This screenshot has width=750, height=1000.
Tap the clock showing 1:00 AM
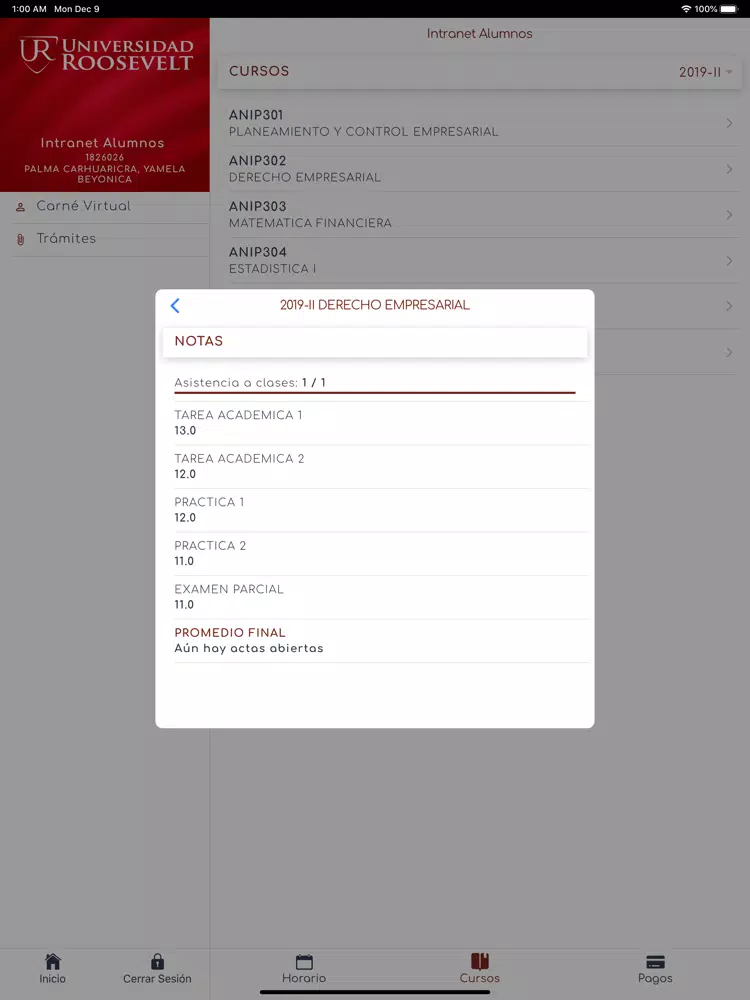[29, 9]
